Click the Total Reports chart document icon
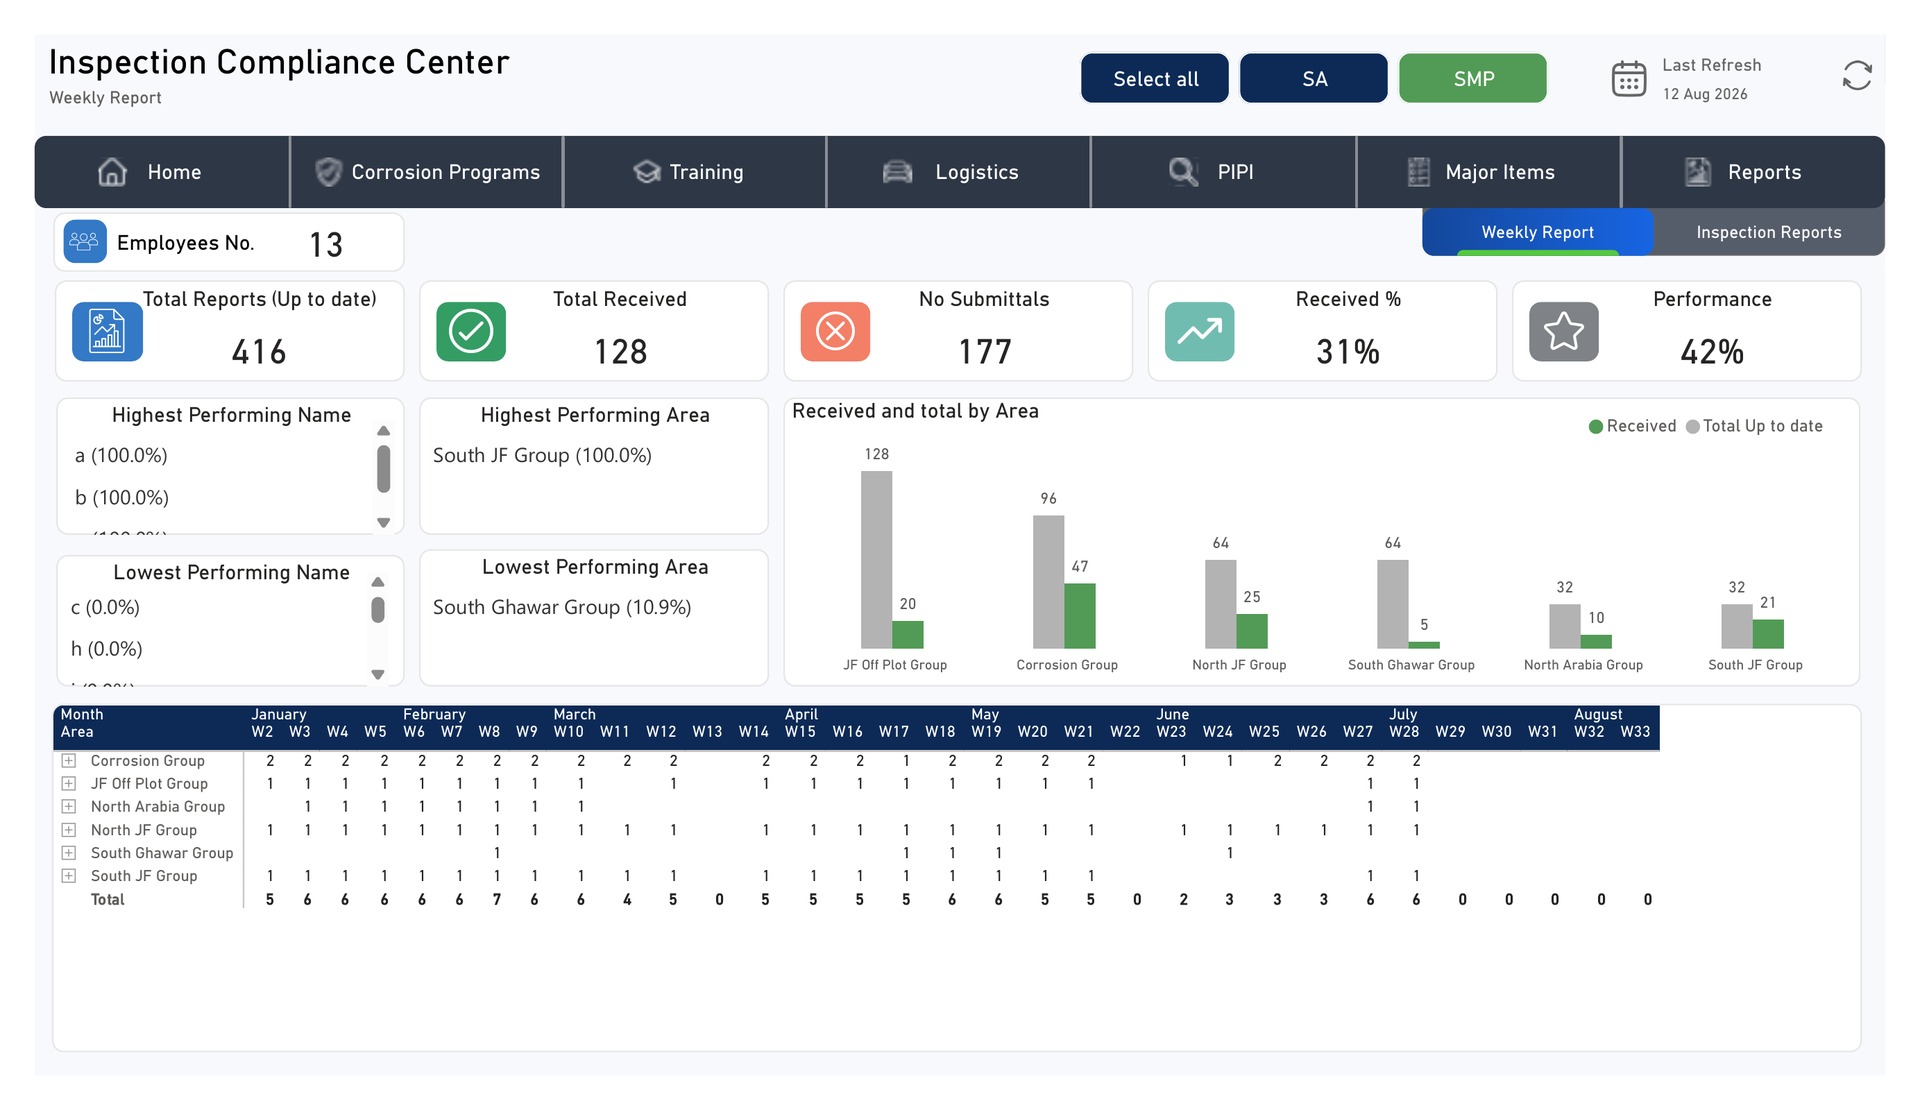This screenshot has height=1110, width=1920. (x=107, y=331)
